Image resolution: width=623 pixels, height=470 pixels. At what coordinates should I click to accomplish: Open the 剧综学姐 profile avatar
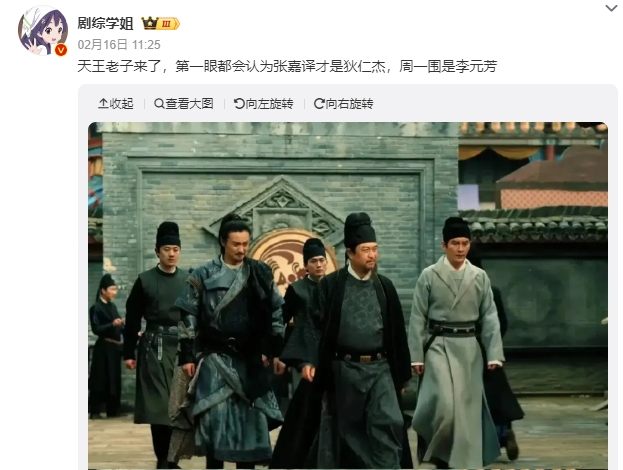tap(43, 30)
